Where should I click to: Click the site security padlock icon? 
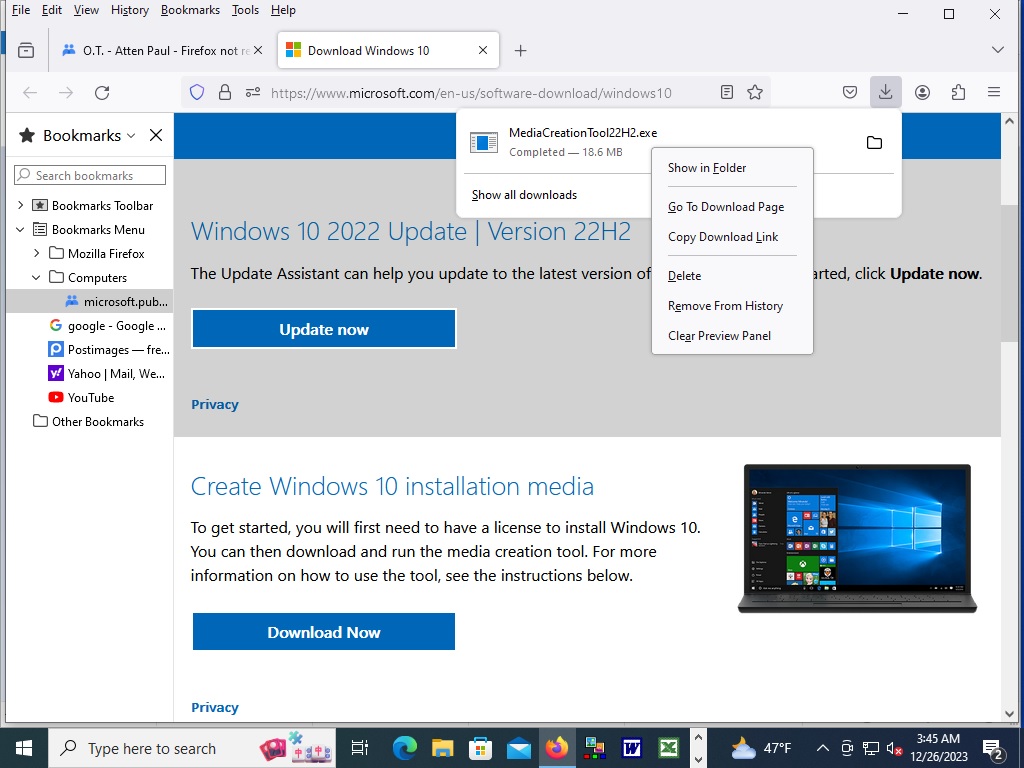tap(225, 93)
